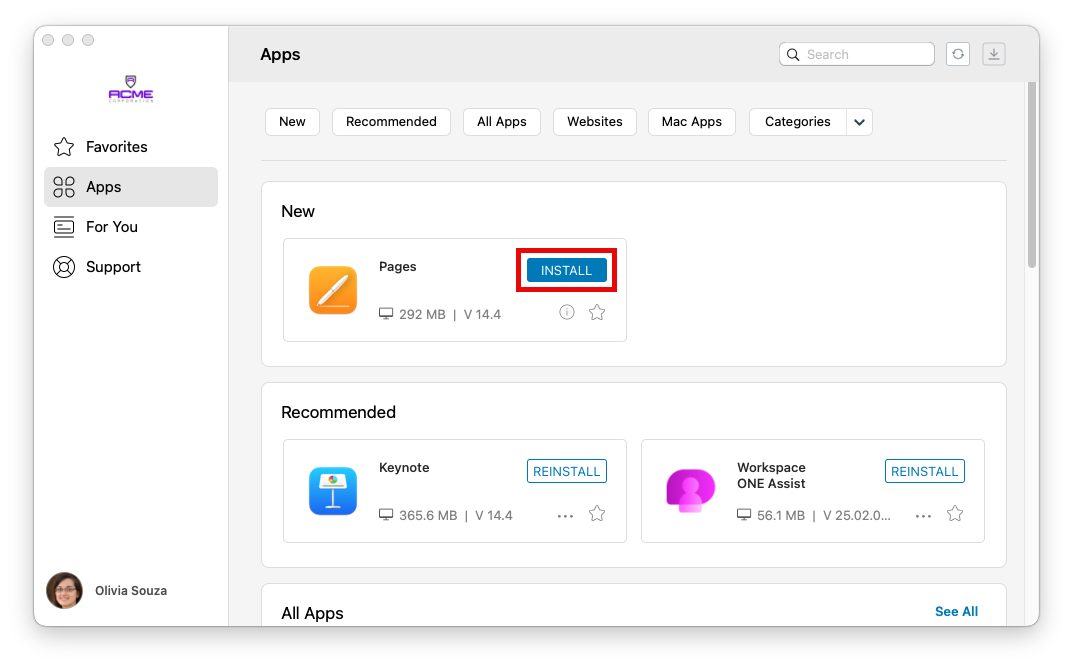This screenshot has width=1073, height=668.
Task: Switch to the Websites filter
Action: (x=594, y=121)
